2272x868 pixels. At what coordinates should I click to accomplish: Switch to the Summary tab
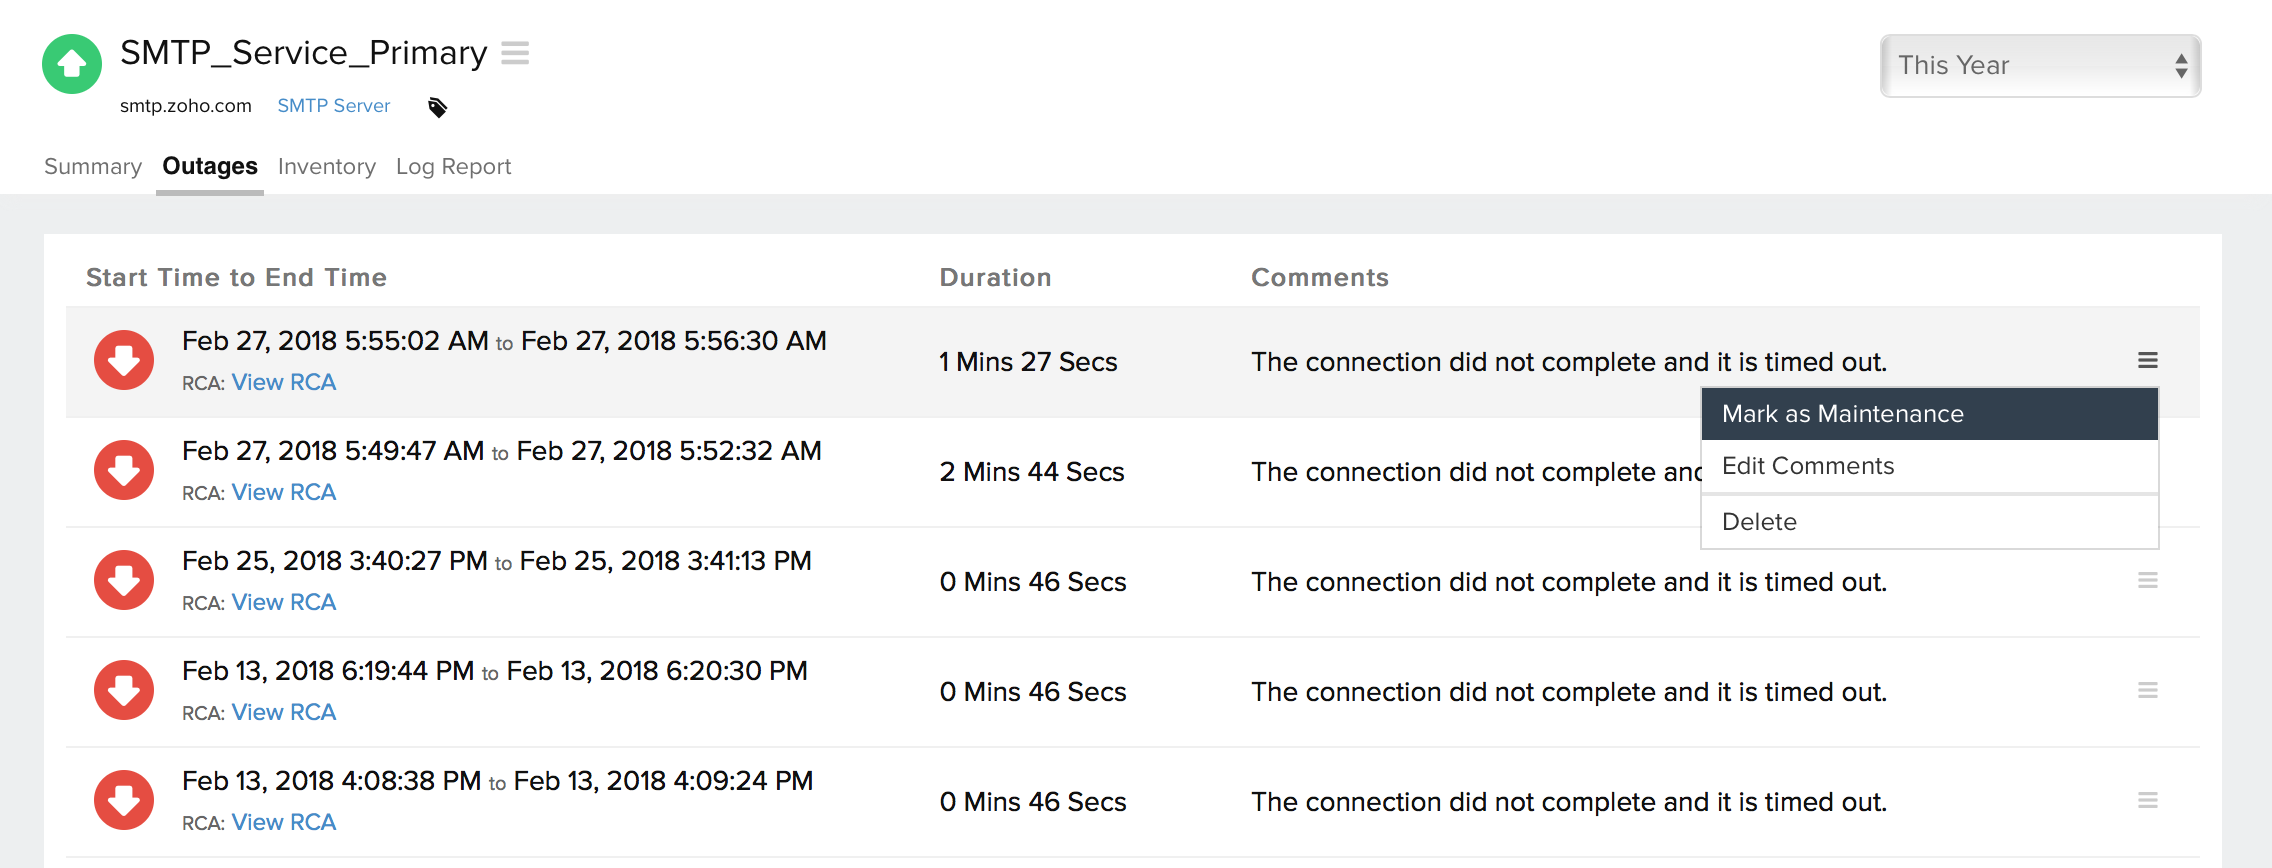point(93,167)
